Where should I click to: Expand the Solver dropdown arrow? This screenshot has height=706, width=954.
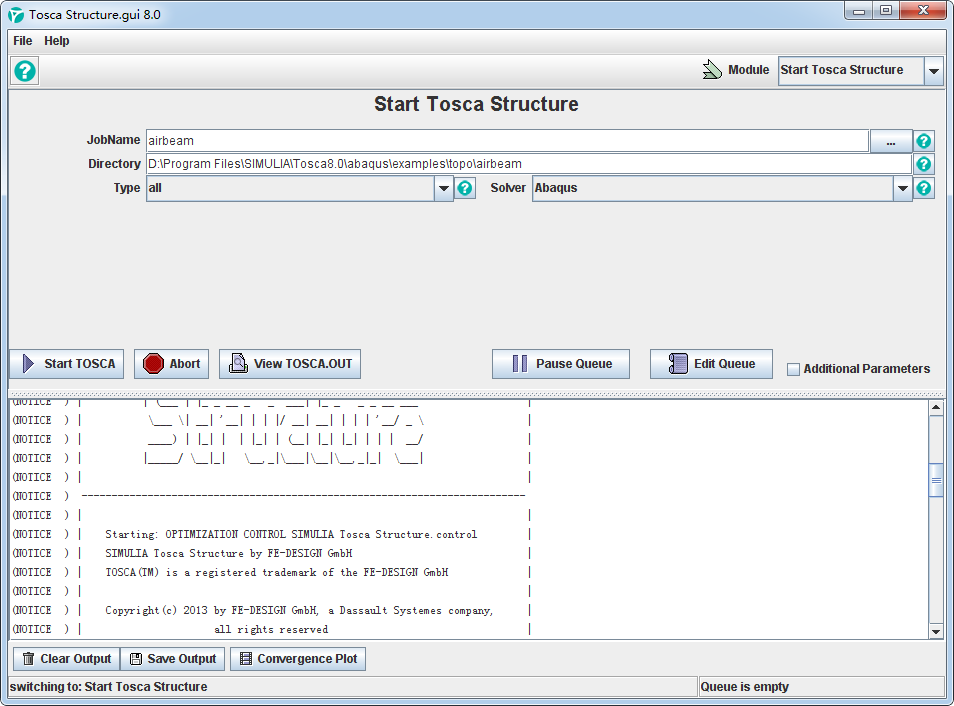(x=902, y=189)
